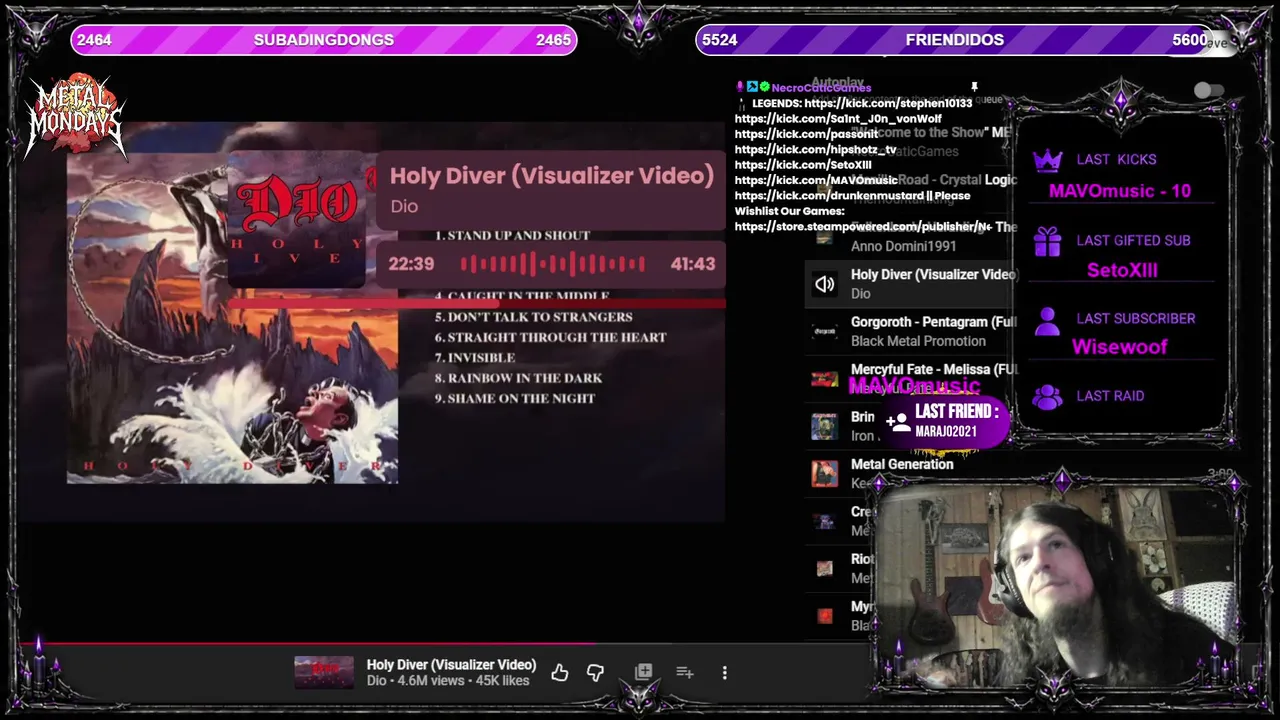The width and height of the screenshot is (1280, 720).
Task: Click the add-friend icon in Last Friend badge
Action: [x=897, y=420]
